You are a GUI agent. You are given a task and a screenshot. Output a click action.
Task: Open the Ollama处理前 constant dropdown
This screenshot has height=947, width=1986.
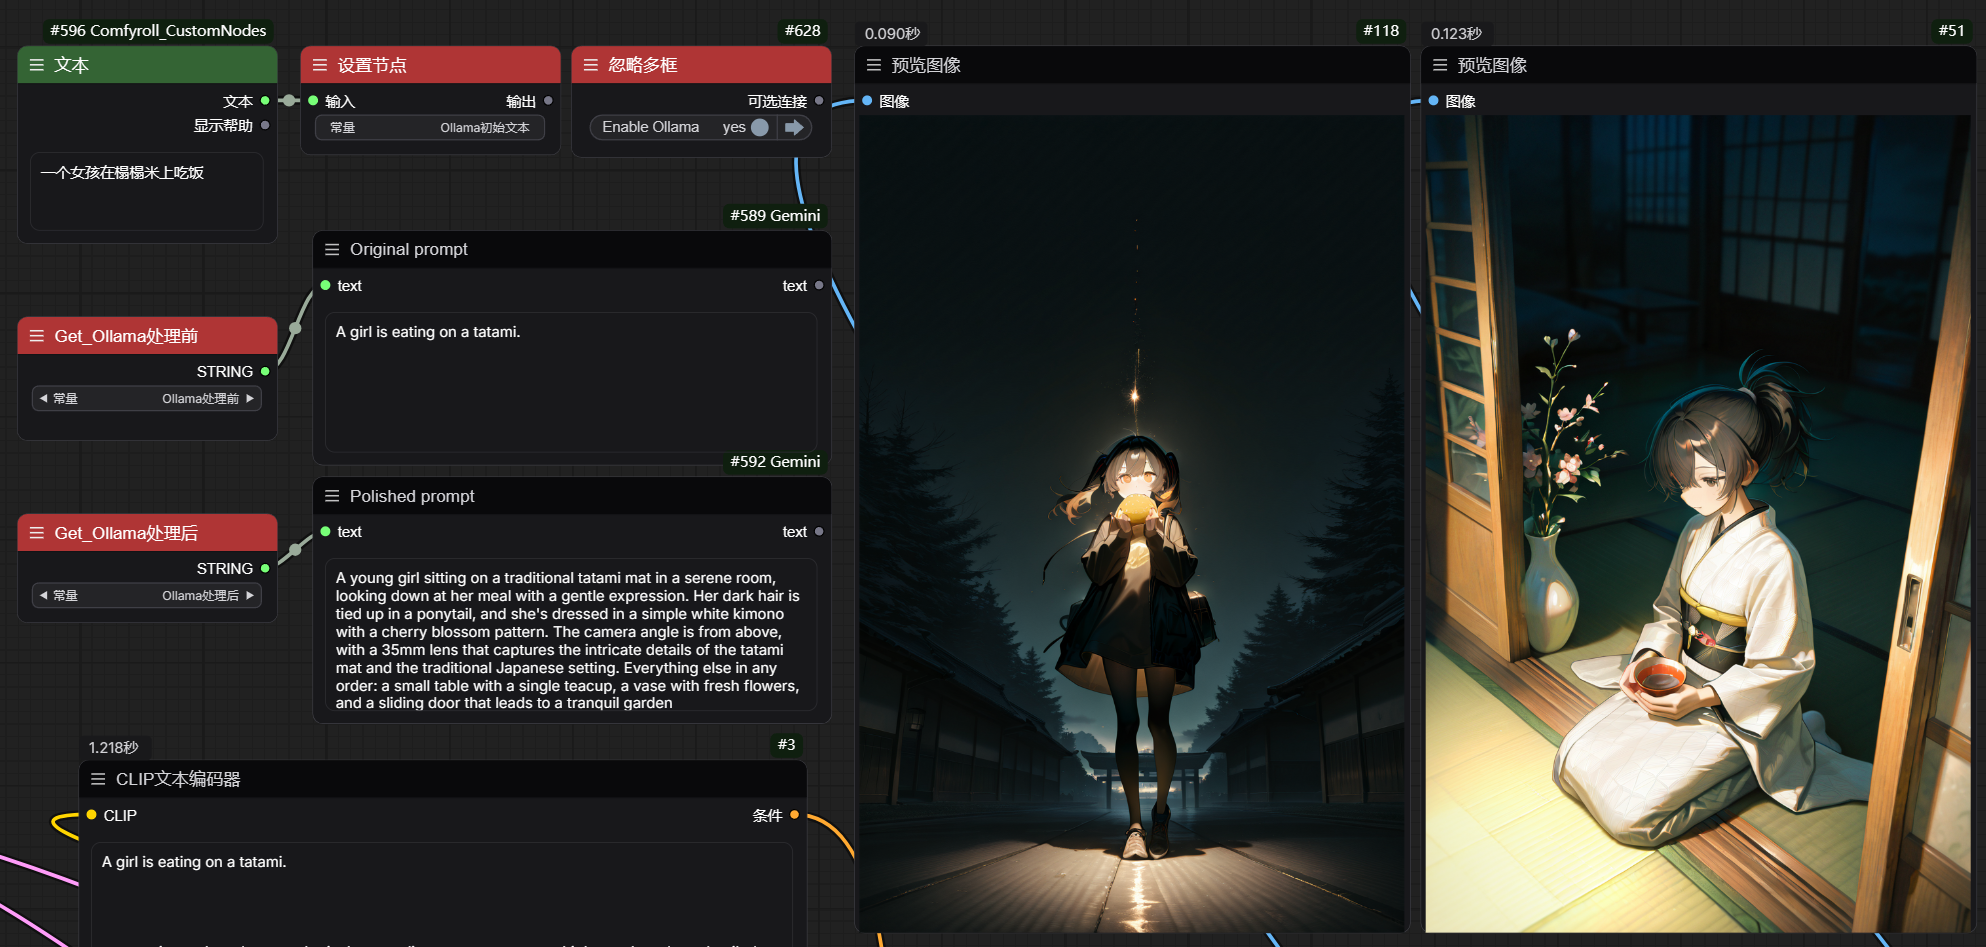[x=147, y=398]
